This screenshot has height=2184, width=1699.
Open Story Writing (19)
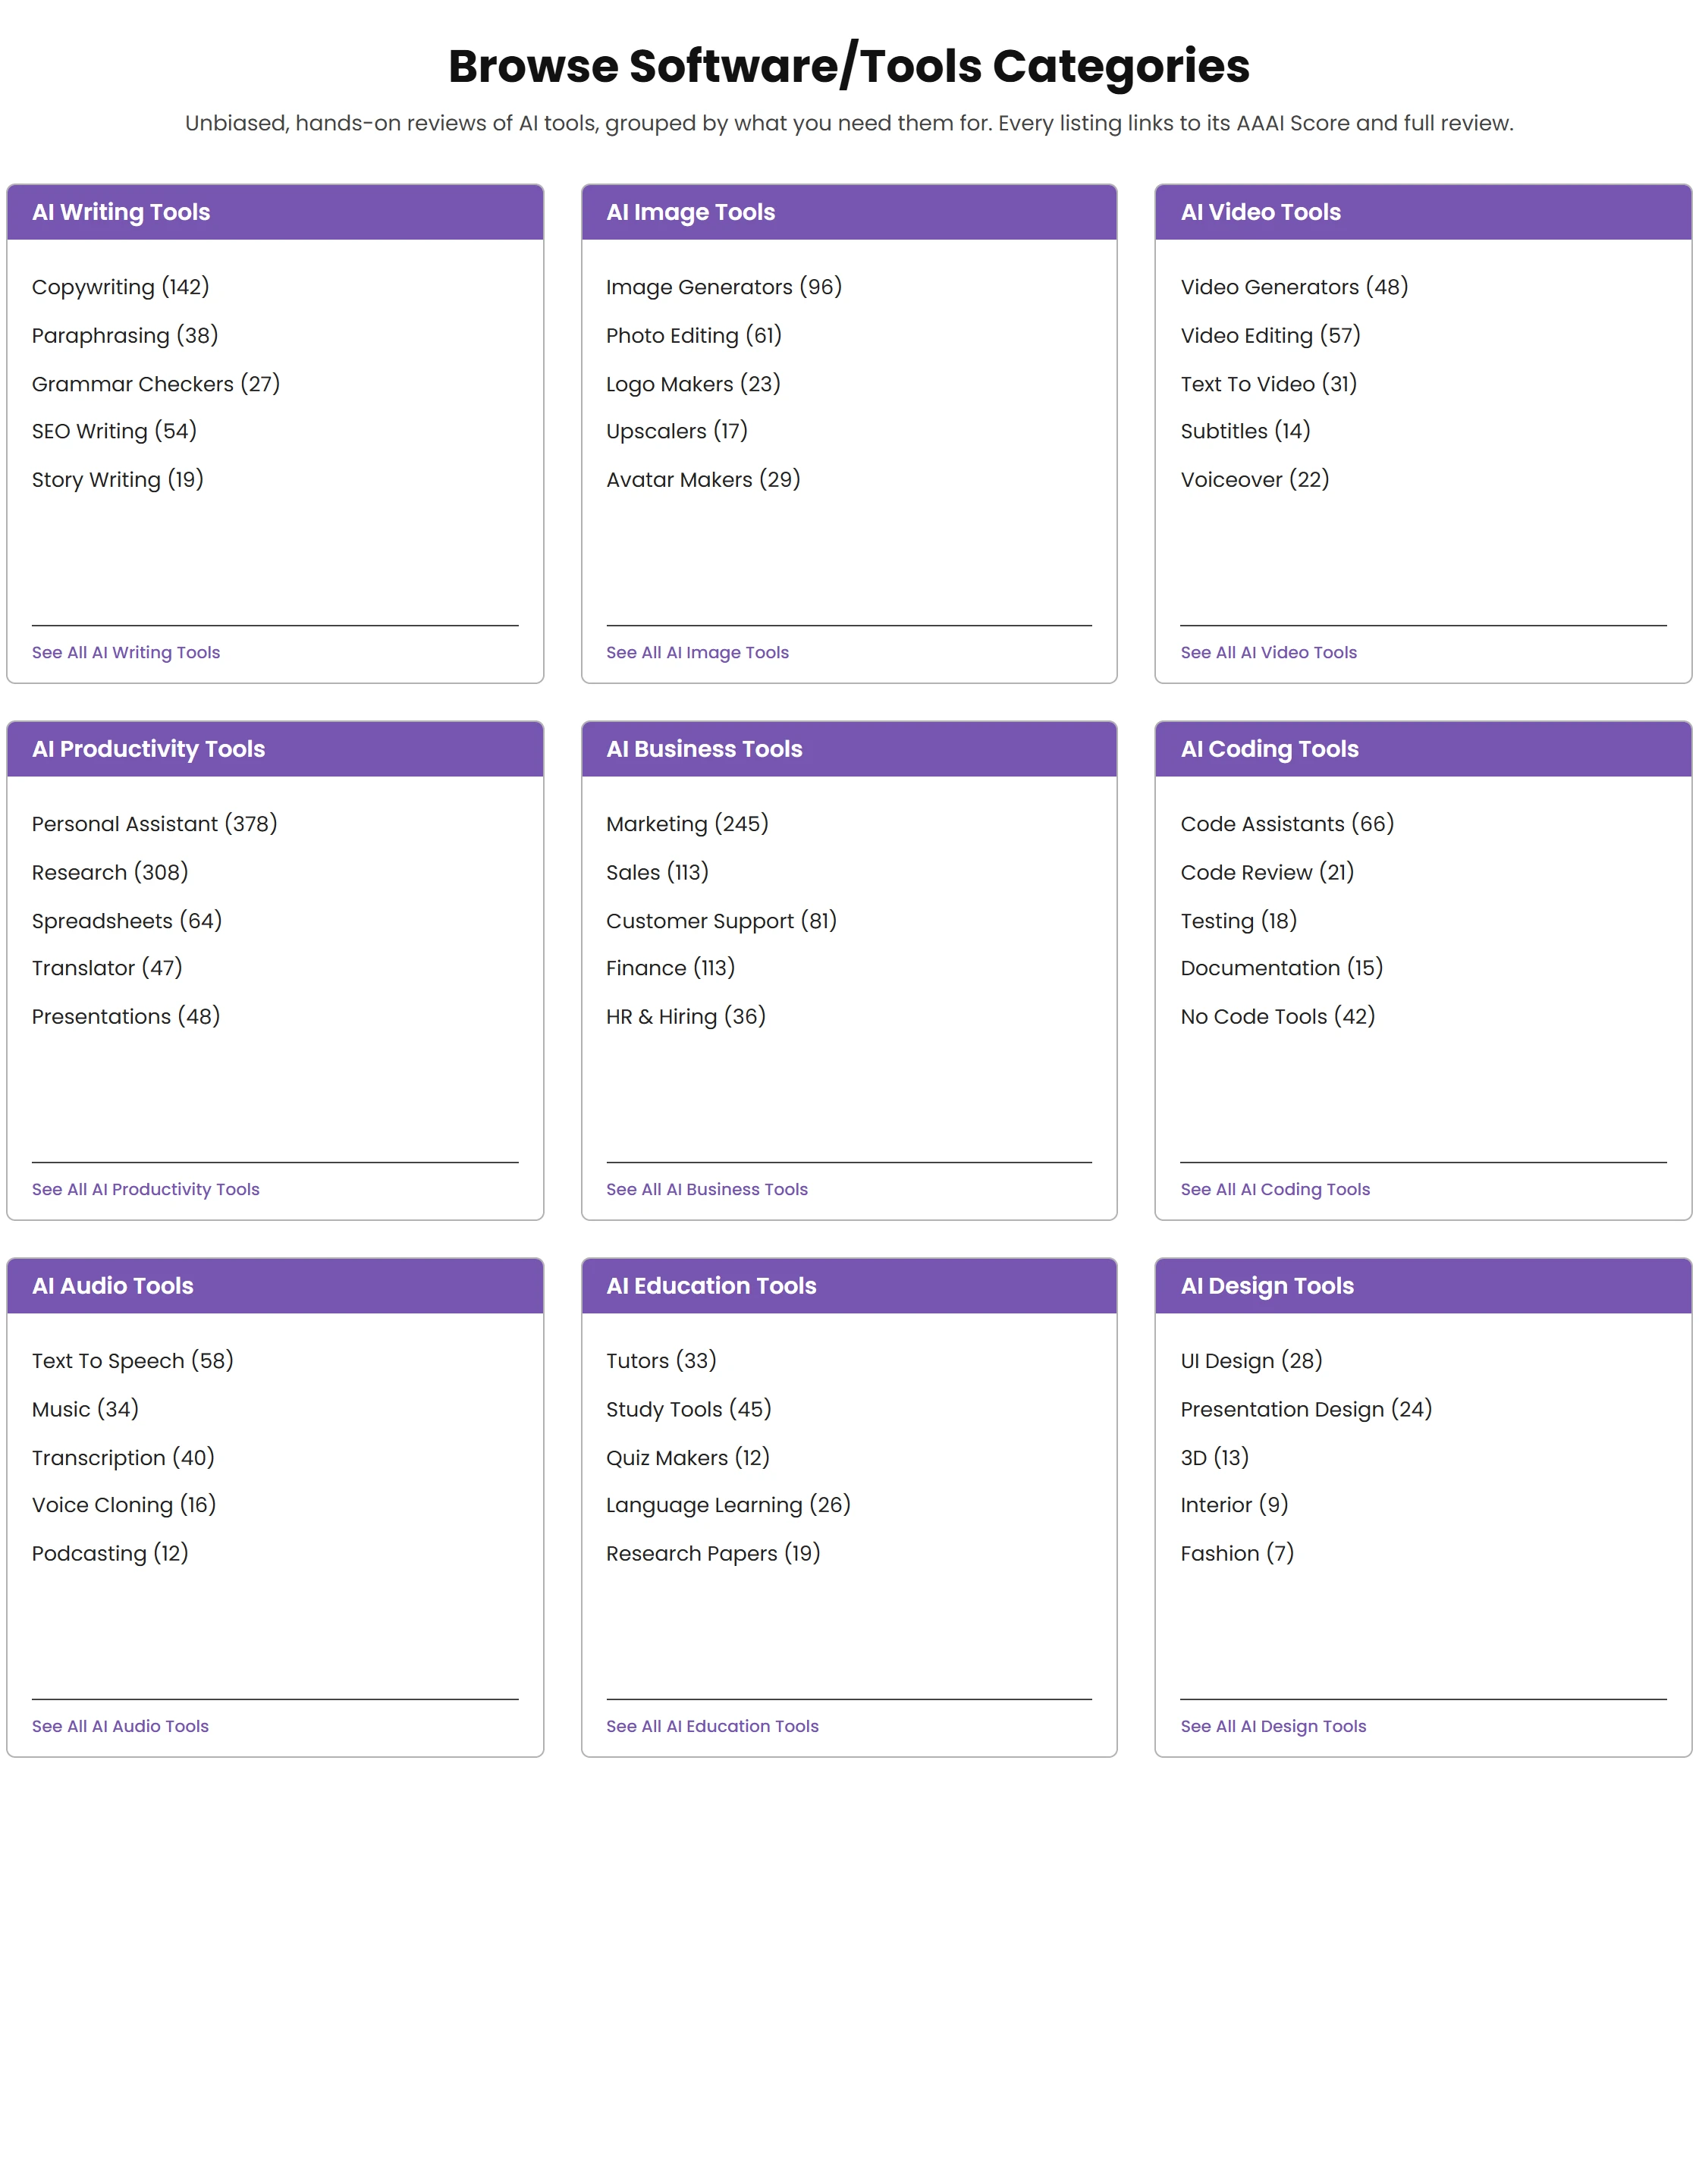pyautogui.click(x=117, y=479)
